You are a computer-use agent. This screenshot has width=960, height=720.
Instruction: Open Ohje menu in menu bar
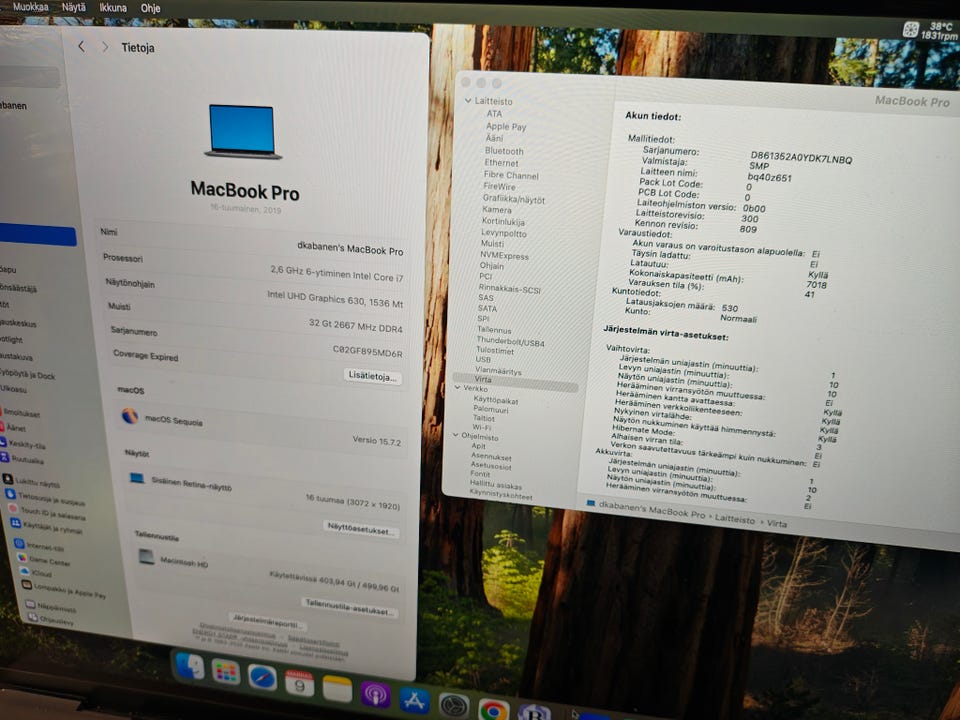151,9
